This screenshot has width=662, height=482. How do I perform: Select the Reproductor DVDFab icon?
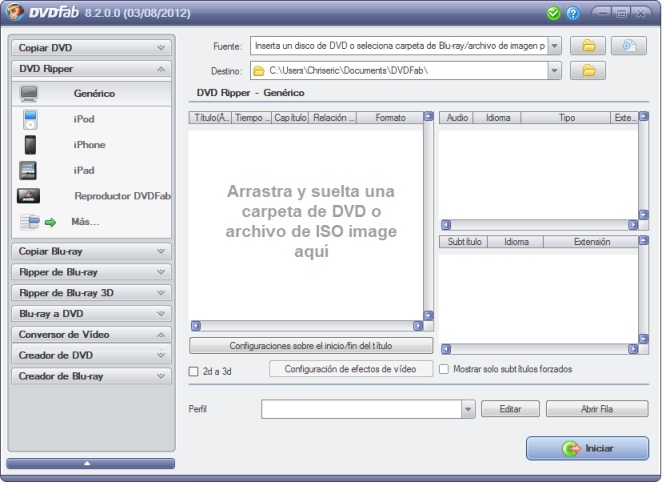(28, 196)
